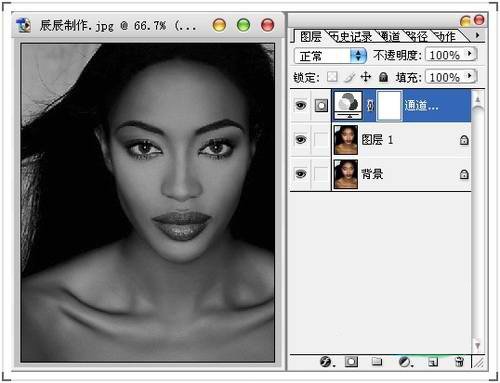Toggle link box beside 图层 1
Viewport: 500px width, 383px height.
tap(321, 139)
